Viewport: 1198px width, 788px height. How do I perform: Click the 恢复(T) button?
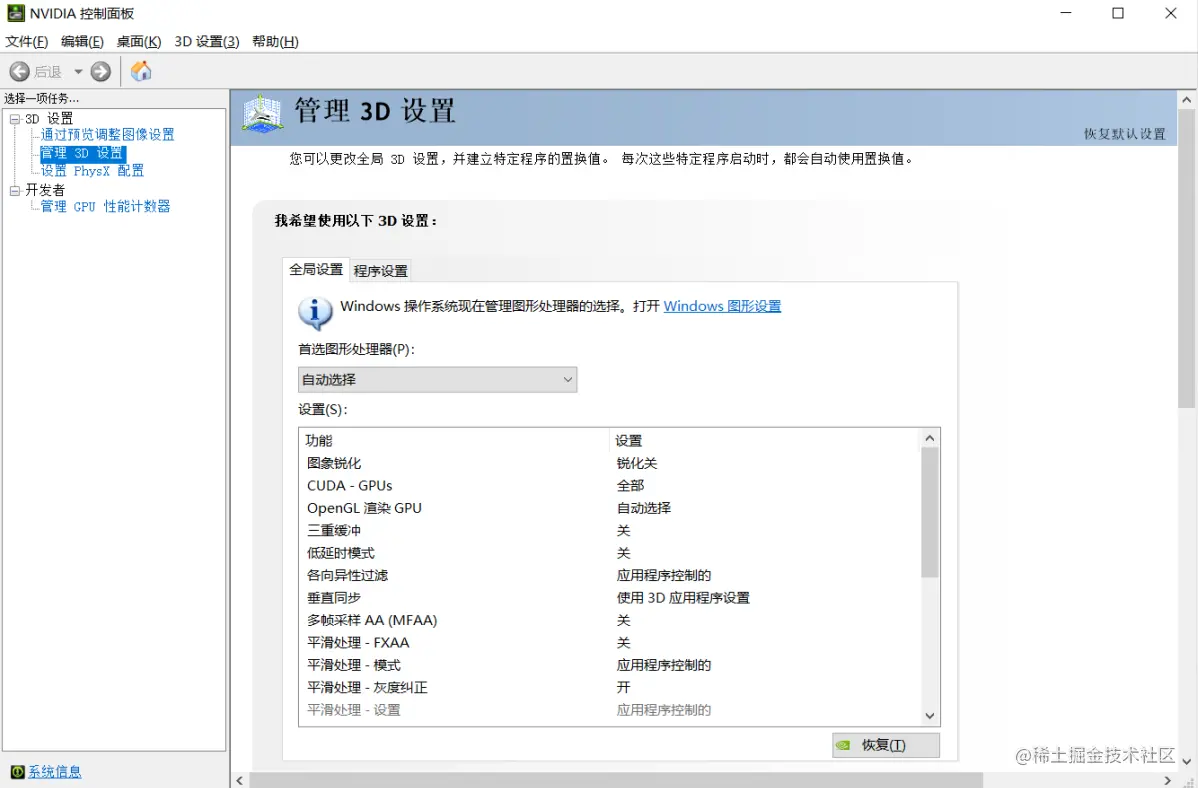coord(886,745)
